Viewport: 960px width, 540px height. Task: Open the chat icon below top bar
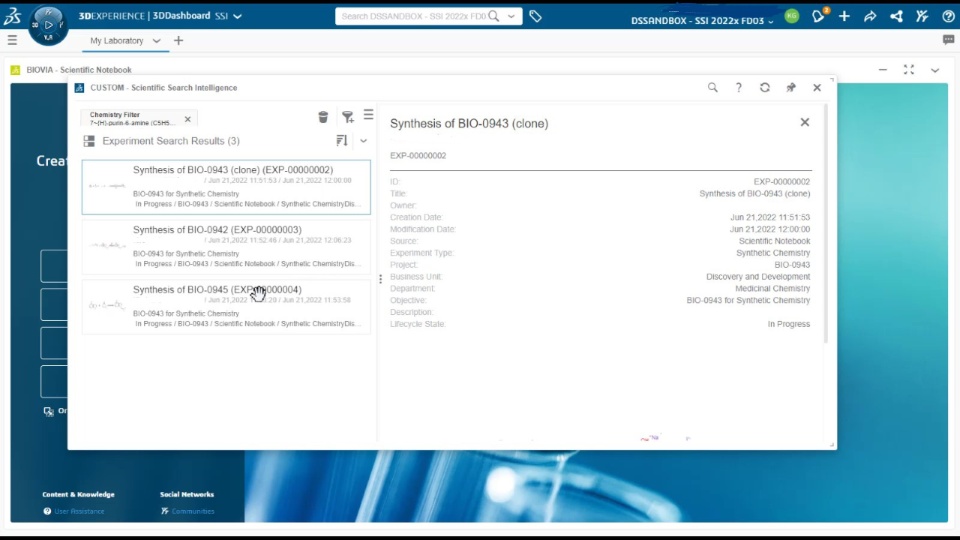[x=948, y=40]
